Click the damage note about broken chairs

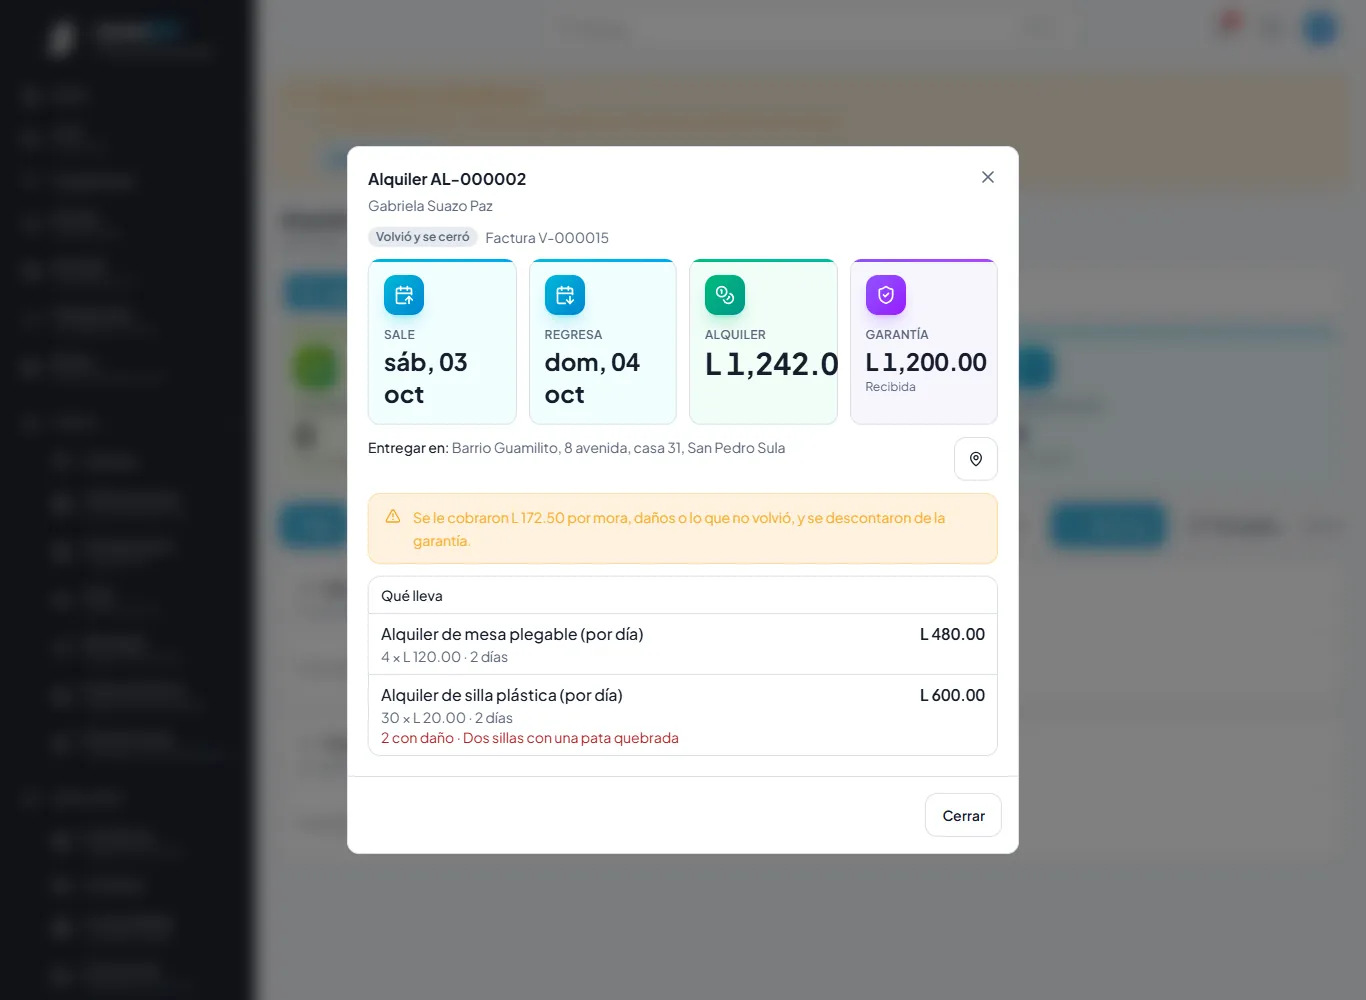(530, 738)
